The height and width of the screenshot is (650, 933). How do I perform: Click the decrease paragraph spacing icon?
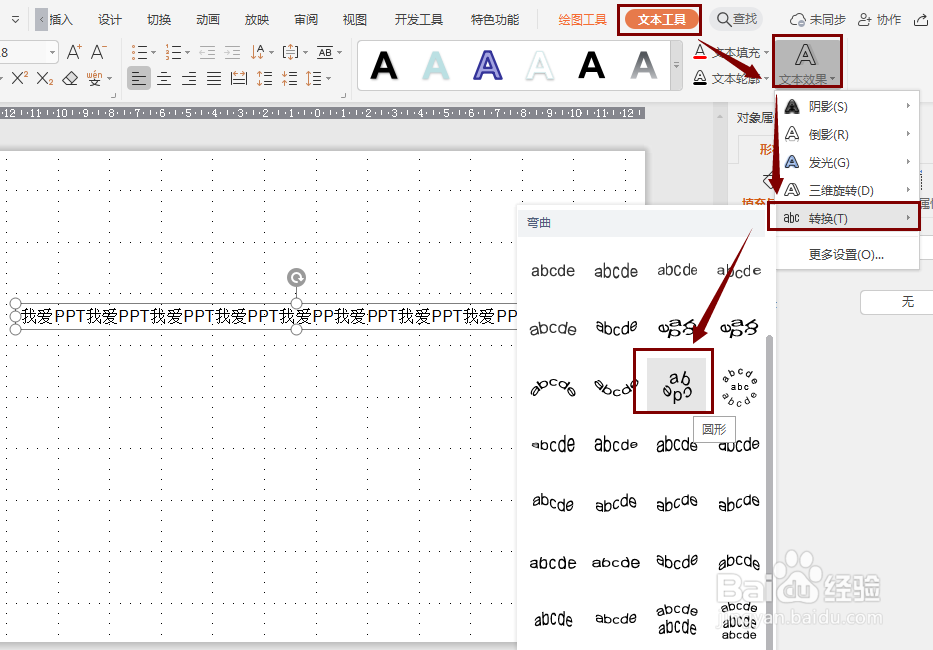pyautogui.click(x=289, y=78)
